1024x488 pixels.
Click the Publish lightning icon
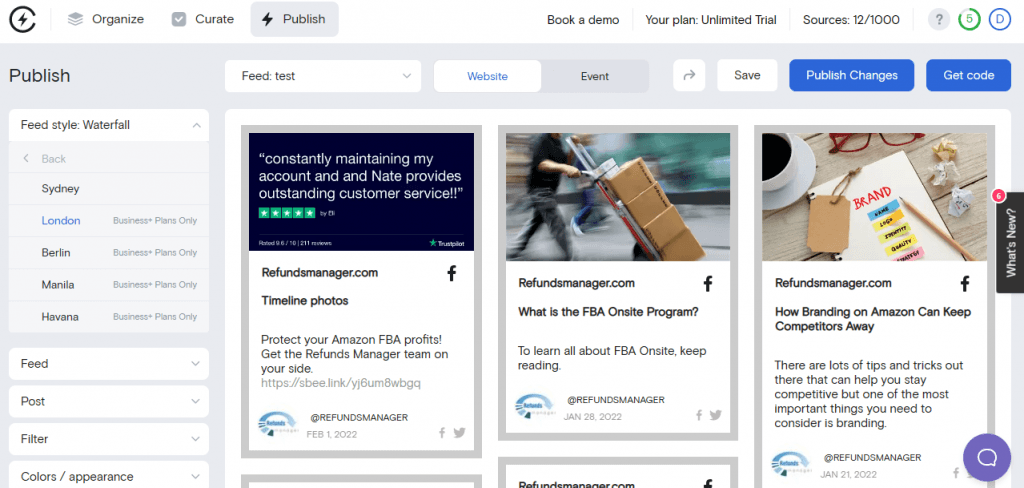tap(267, 20)
